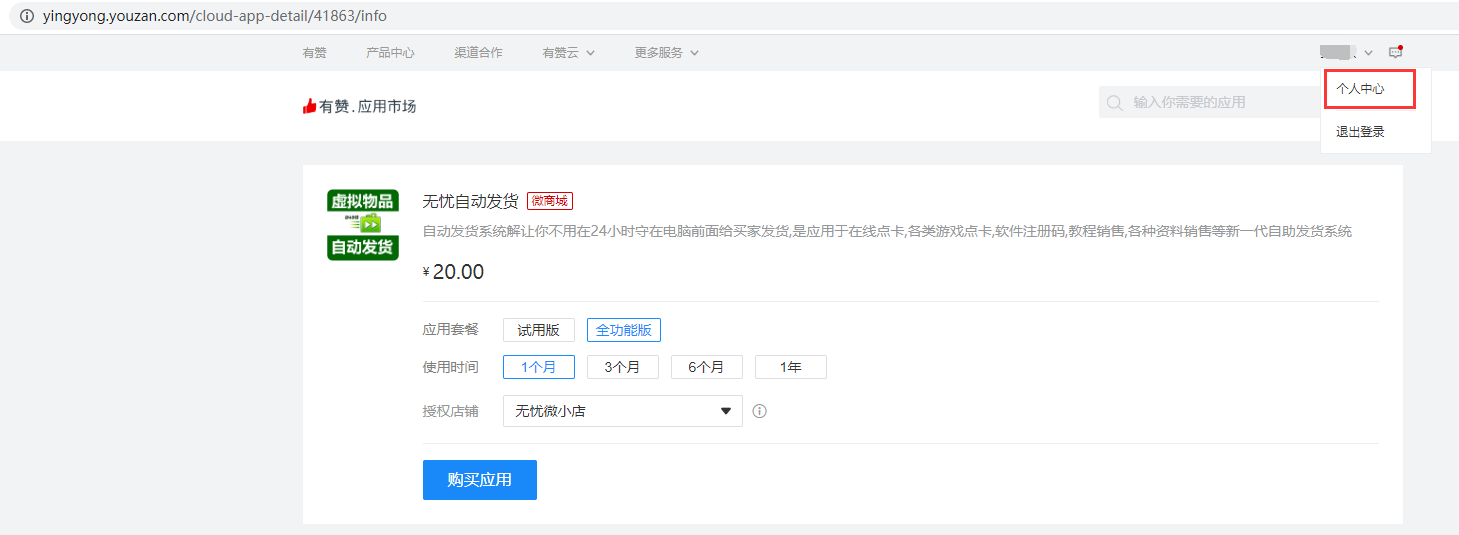Viewport: 1459px width, 535px height.
Task: Choose 退出登录 from account menu
Action: [x=1360, y=132]
